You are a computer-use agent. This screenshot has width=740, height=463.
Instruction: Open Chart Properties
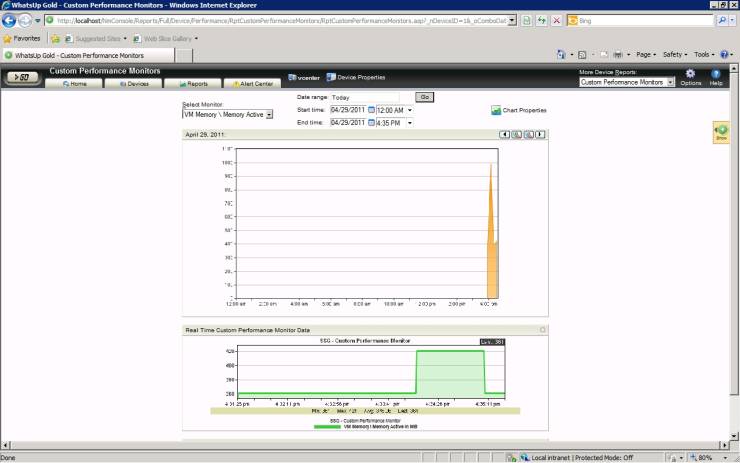tap(518, 110)
